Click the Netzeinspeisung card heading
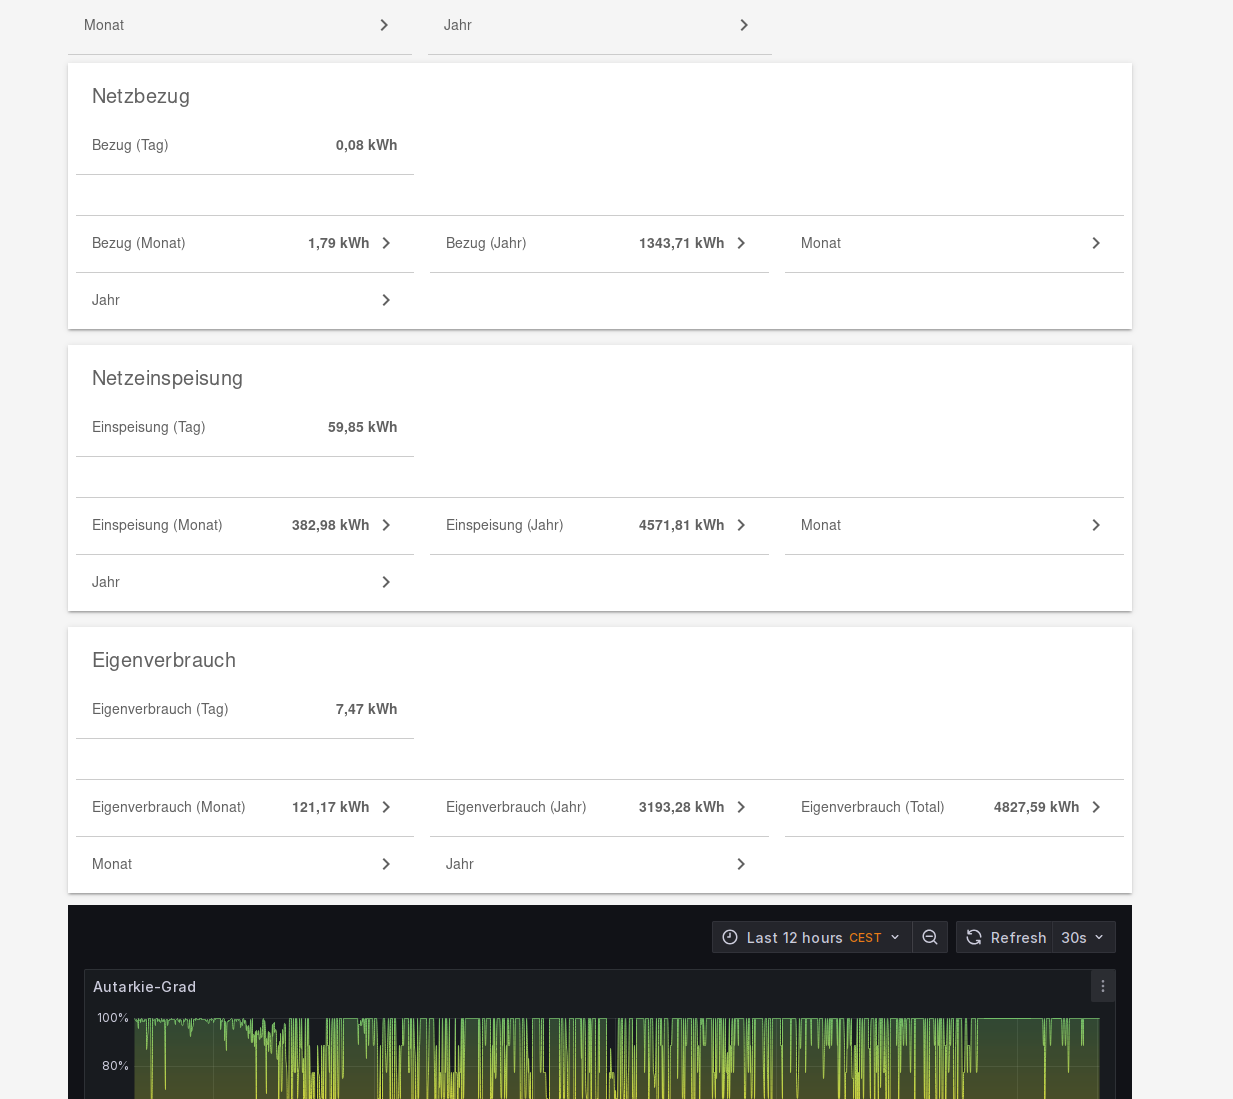Viewport: 1233px width, 1099px height. [167, 378]
